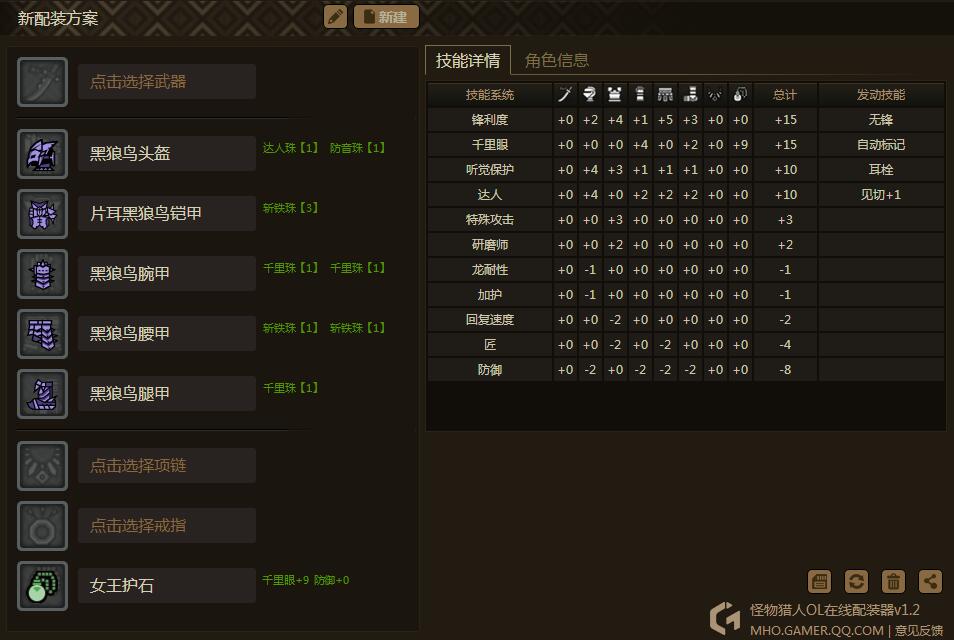The height and width of the screenshot is (640, 954).
Task: Click the 新建 button
Action: click(x=386, y=17)
